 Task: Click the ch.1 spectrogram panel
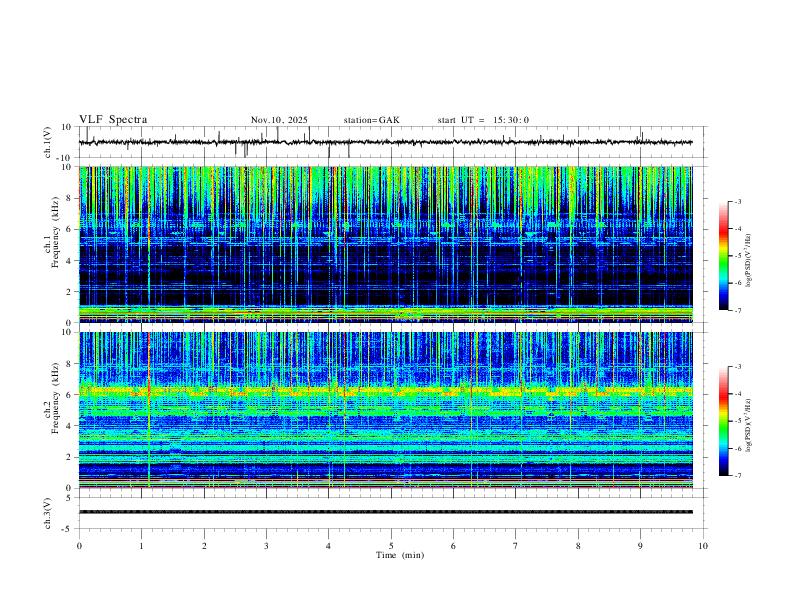(x=386, y=244)
